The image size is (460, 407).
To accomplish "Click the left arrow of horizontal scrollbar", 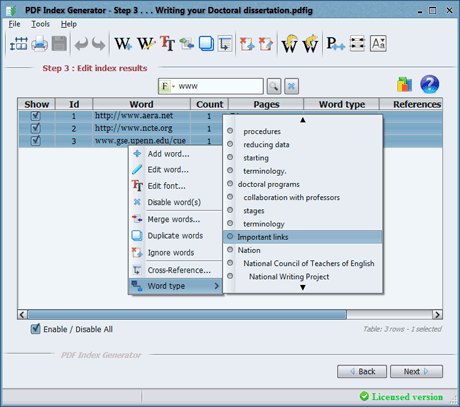I will point(22,315).
